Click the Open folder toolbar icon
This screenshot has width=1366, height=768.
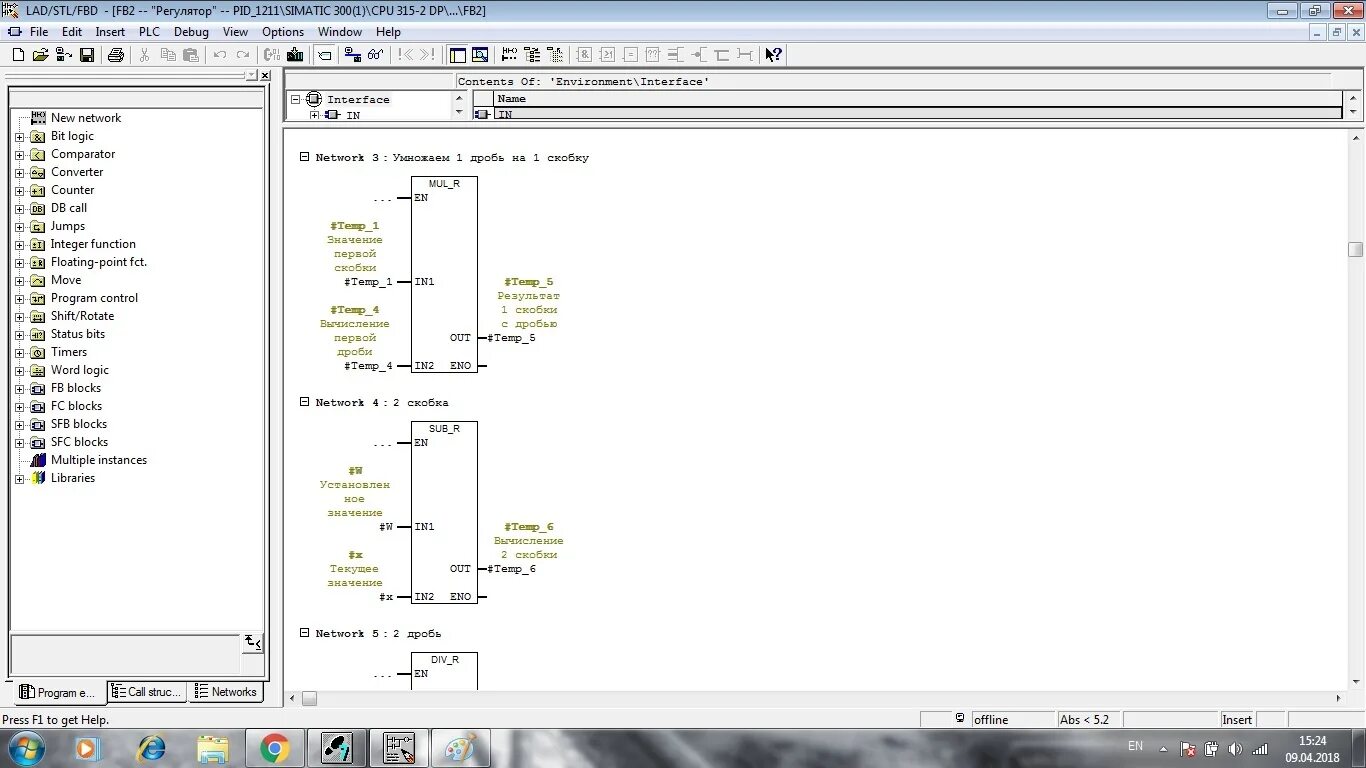pyautogui.click(x=41, y=55)
